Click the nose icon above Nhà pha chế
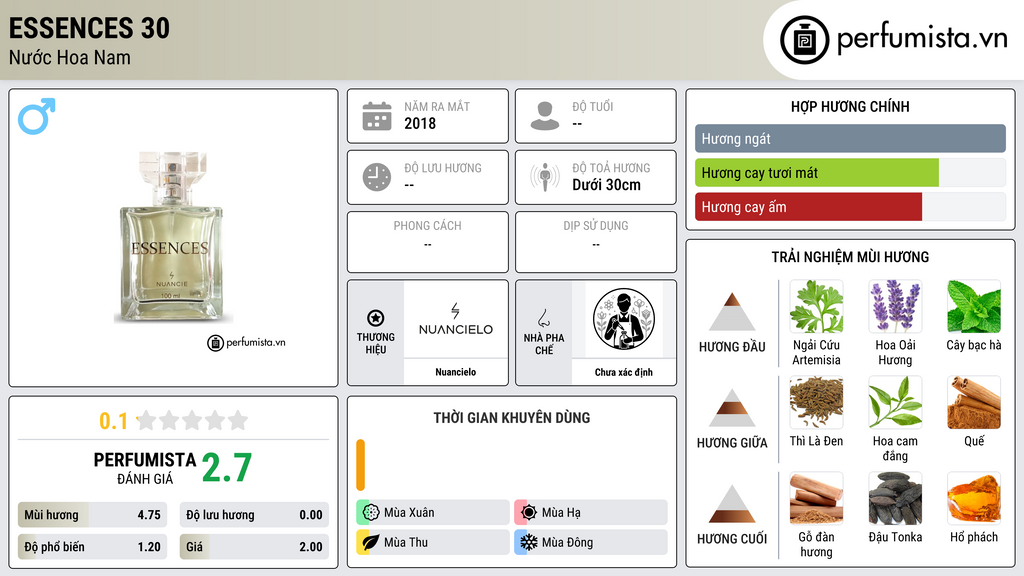Viewport: 1024px width, 576px height. (x=543, y=318)
